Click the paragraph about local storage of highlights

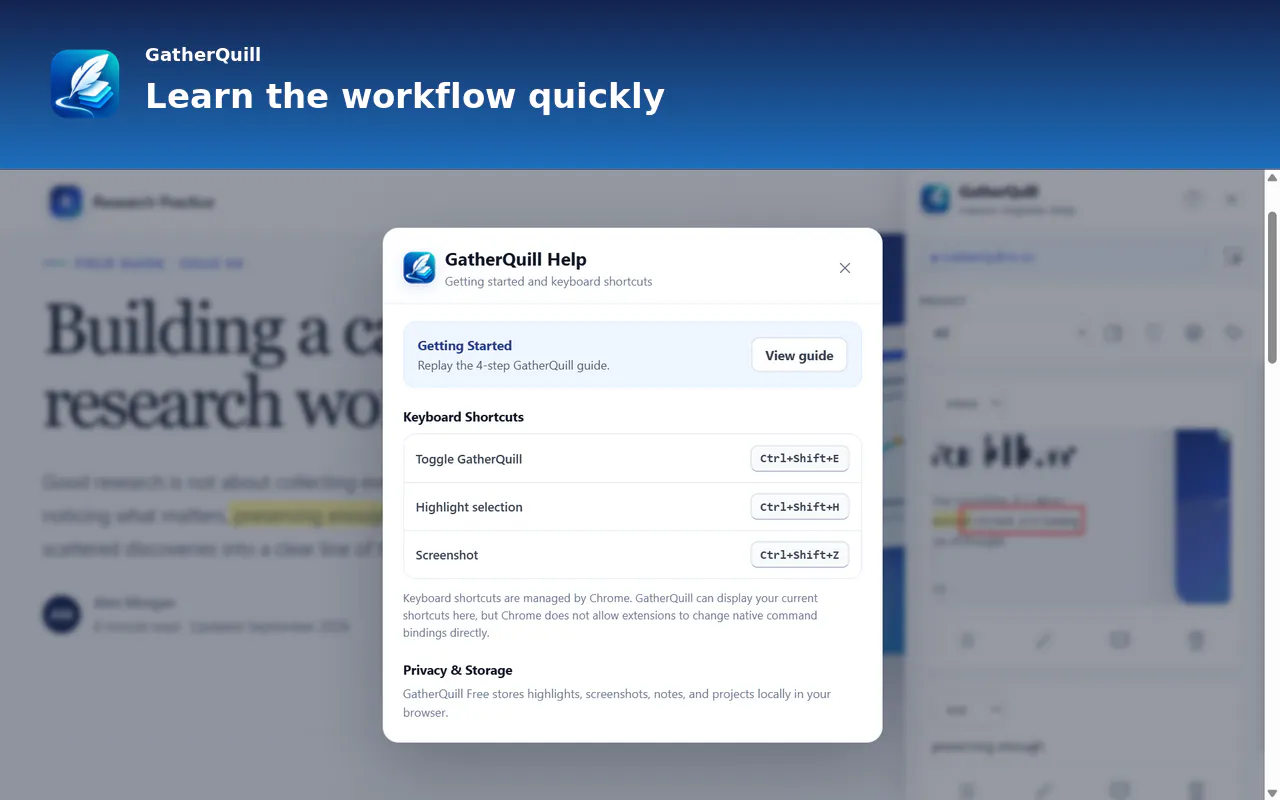tap(617, 703)
